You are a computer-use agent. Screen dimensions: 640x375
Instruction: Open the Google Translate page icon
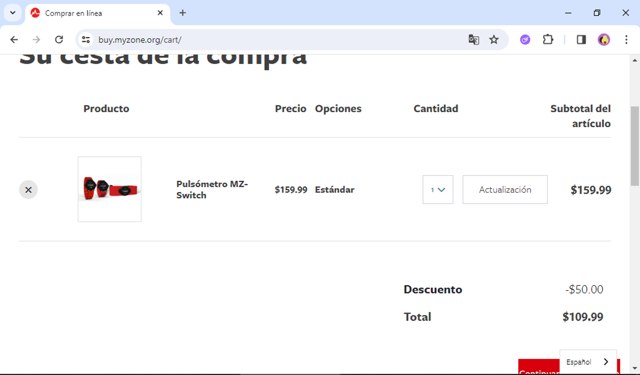click(x=473, y=40)
